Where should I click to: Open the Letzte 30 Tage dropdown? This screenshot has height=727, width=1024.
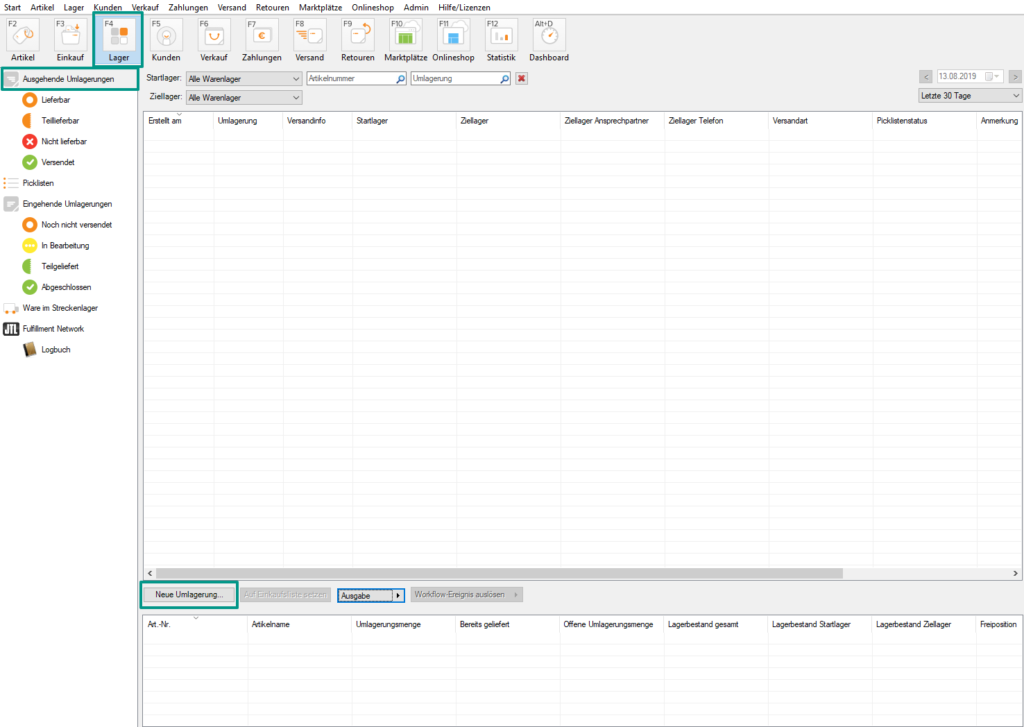[x=969, y=96]
